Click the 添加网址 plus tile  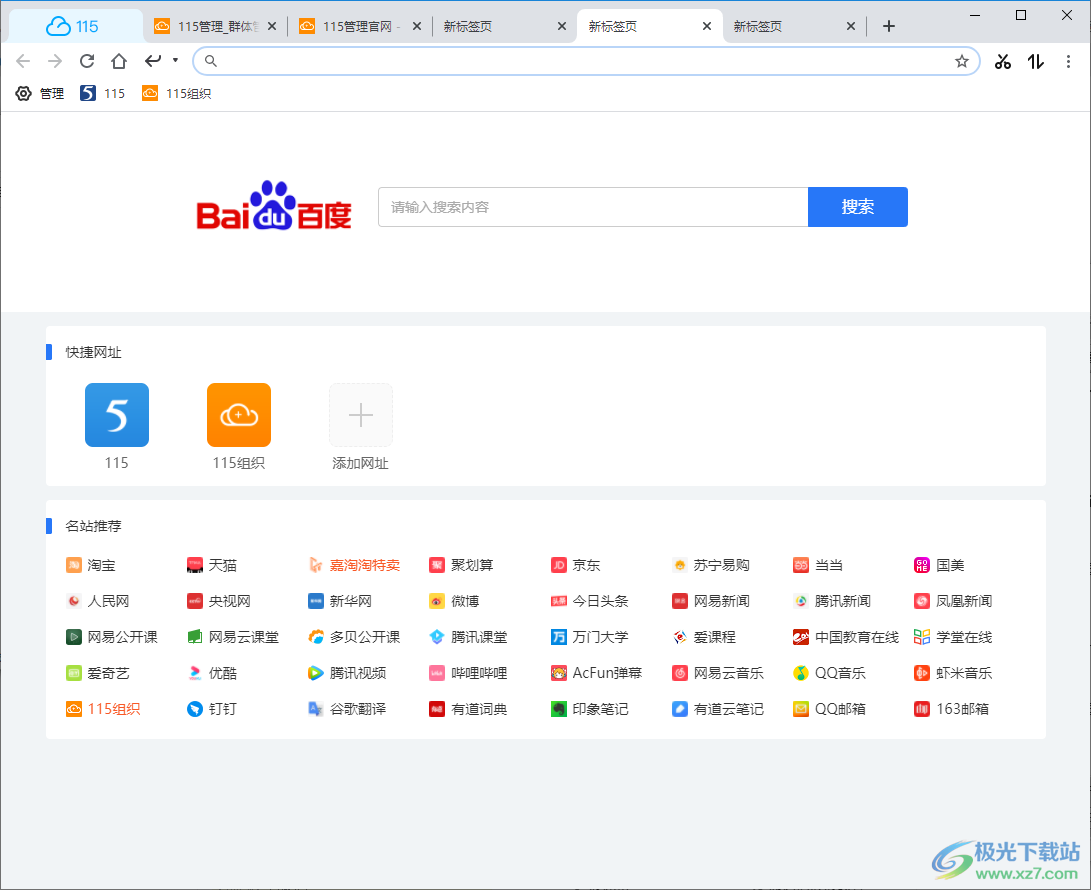[x=360, y=415]
